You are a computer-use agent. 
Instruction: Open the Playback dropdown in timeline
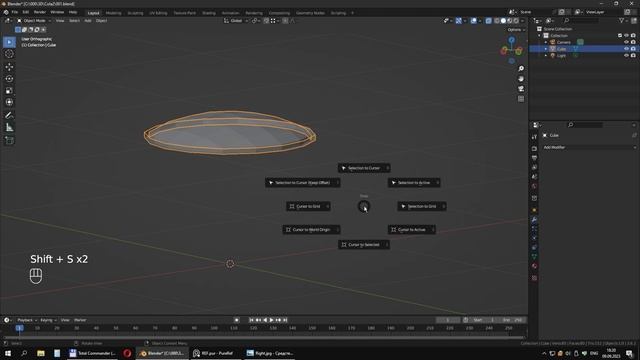tap(27, 320)
